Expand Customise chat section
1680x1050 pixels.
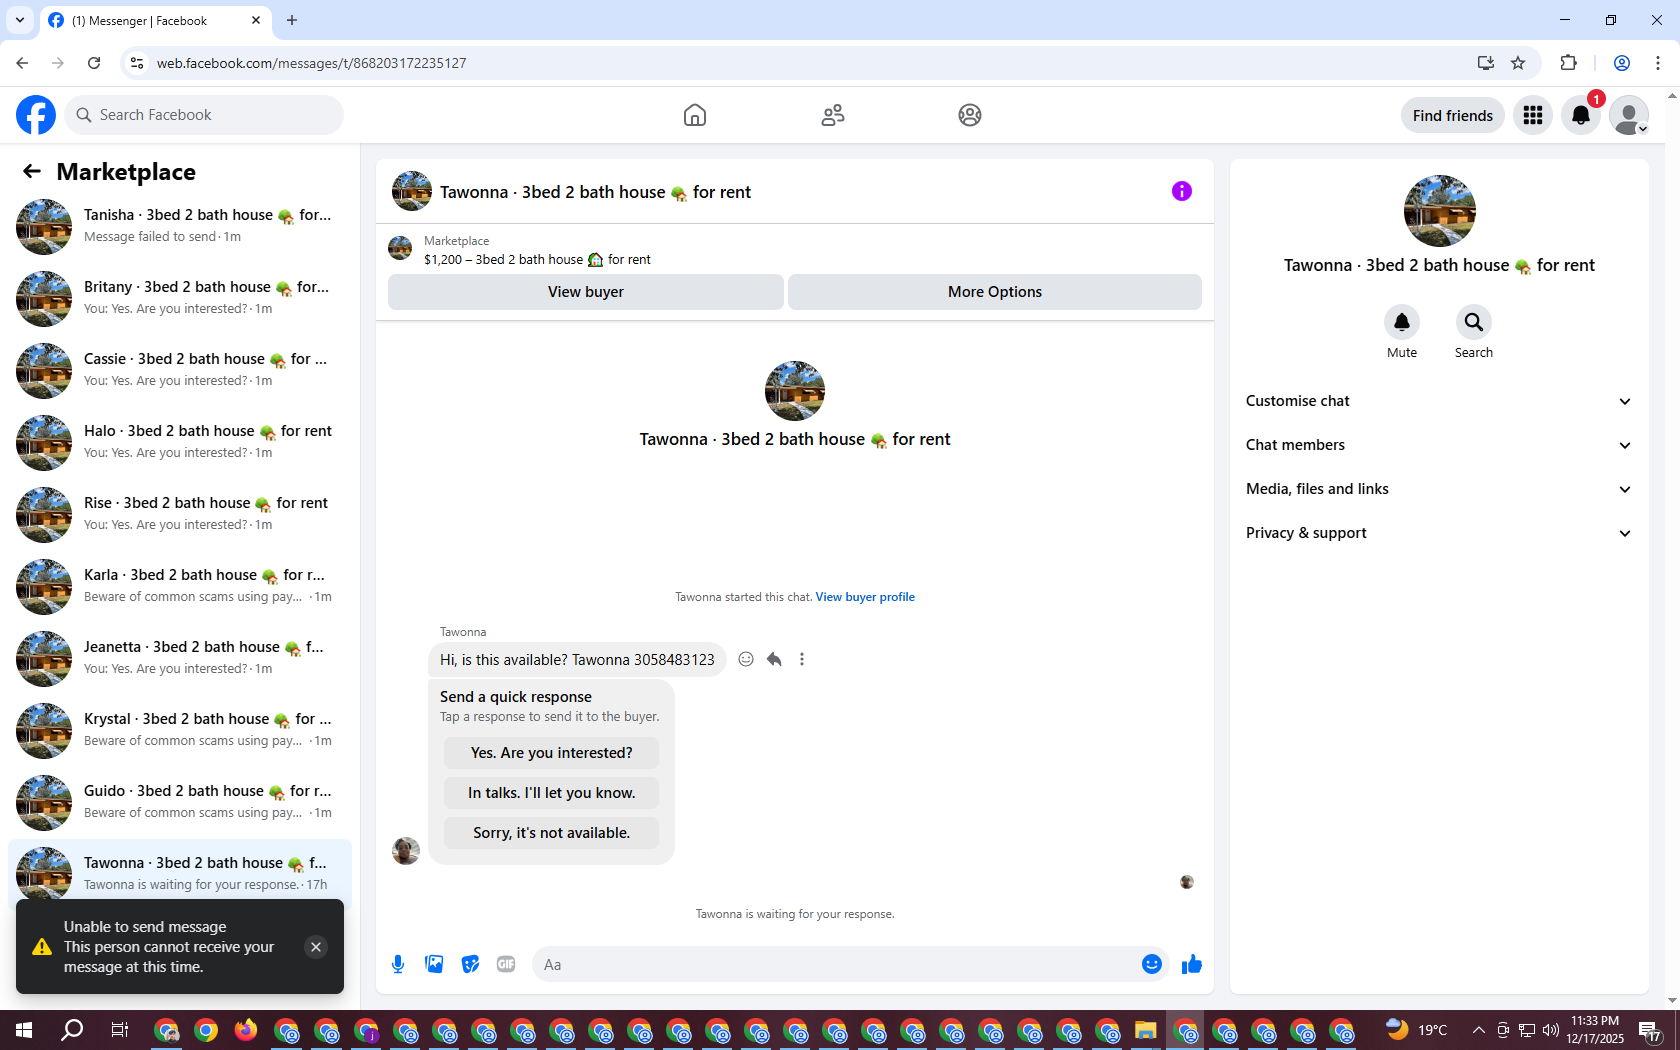(1439, 401)
